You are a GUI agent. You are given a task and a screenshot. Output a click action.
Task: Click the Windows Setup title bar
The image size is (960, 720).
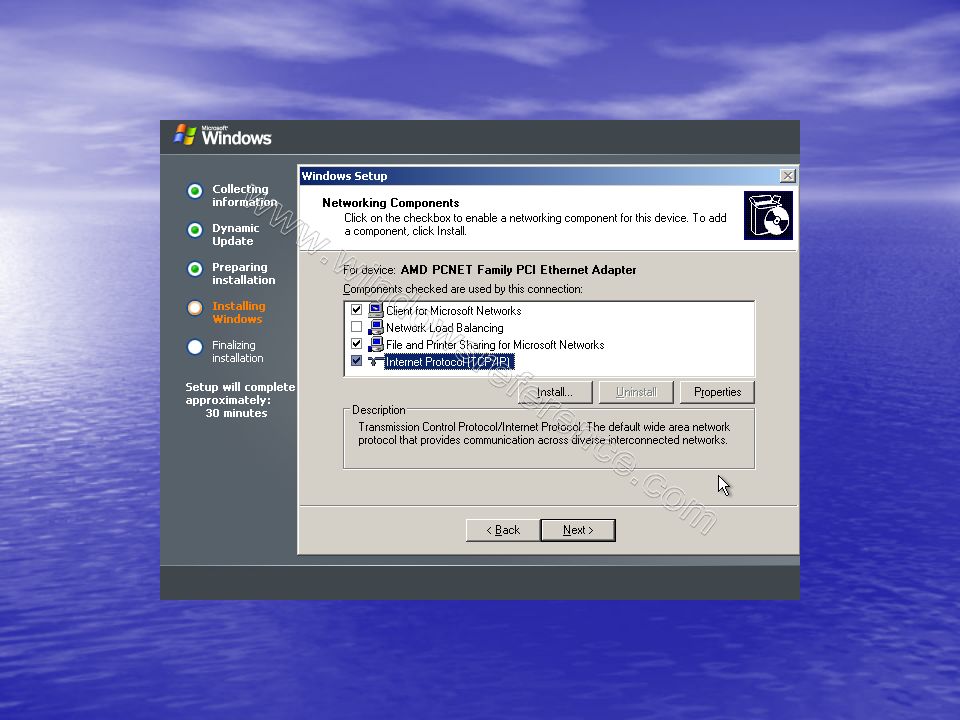click(547, 176)
